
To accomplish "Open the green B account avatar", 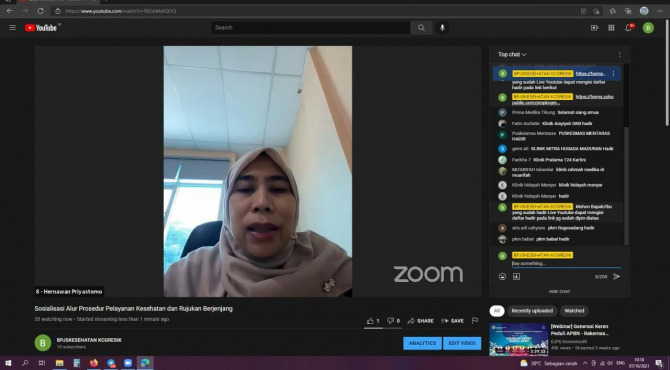I will click(x=648, y=28).
